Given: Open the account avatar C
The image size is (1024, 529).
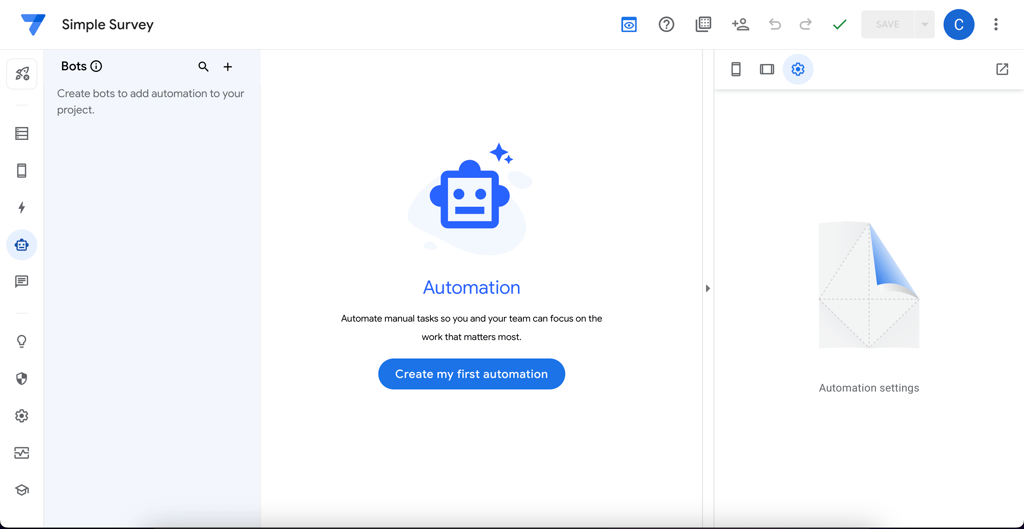Looking at the screenshot, I should pyautogui.click(x=959, y=25).
